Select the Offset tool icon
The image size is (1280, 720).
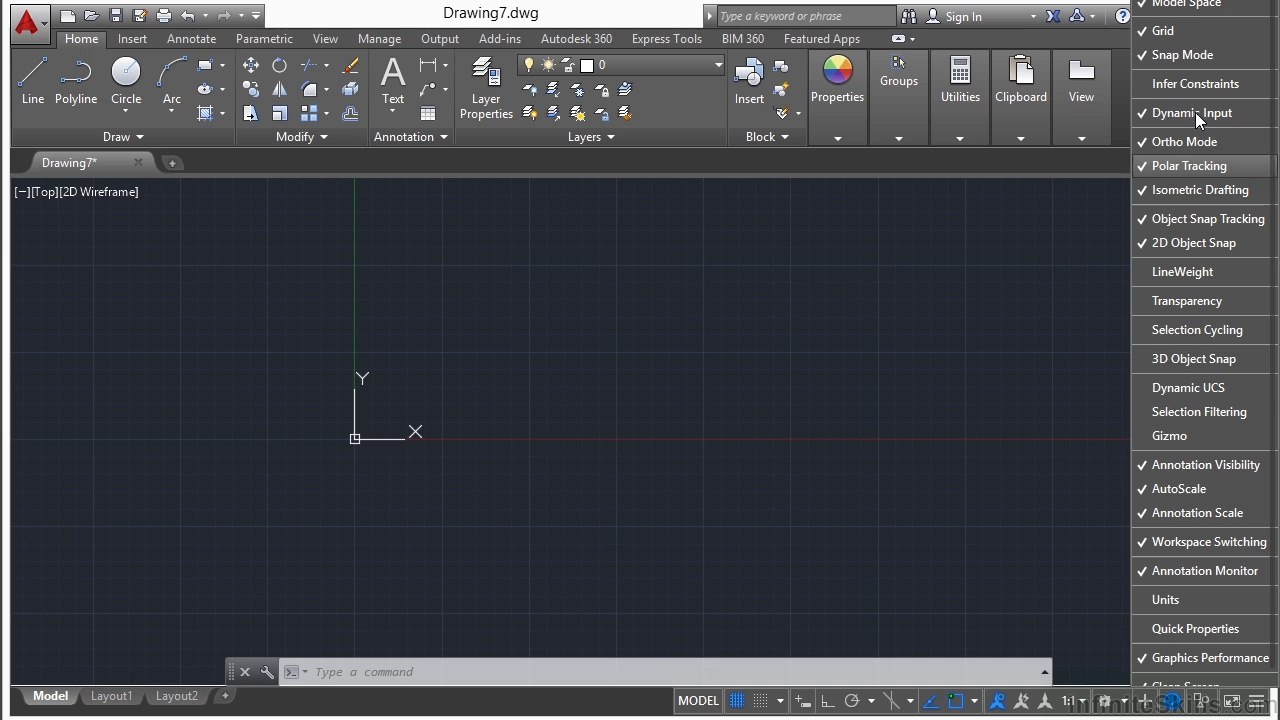tap(350, 114)
